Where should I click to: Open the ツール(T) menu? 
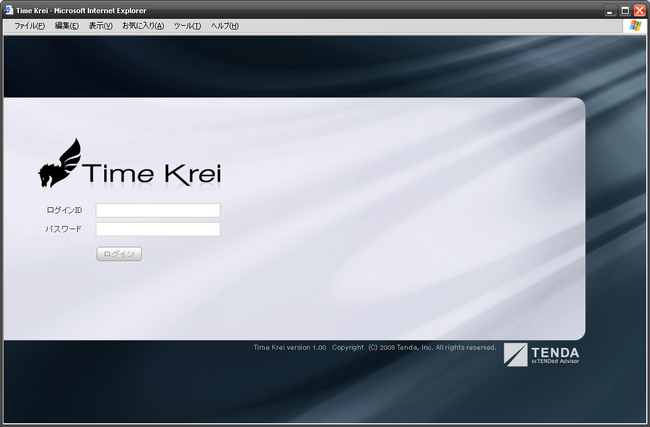[x=187, y=26]
